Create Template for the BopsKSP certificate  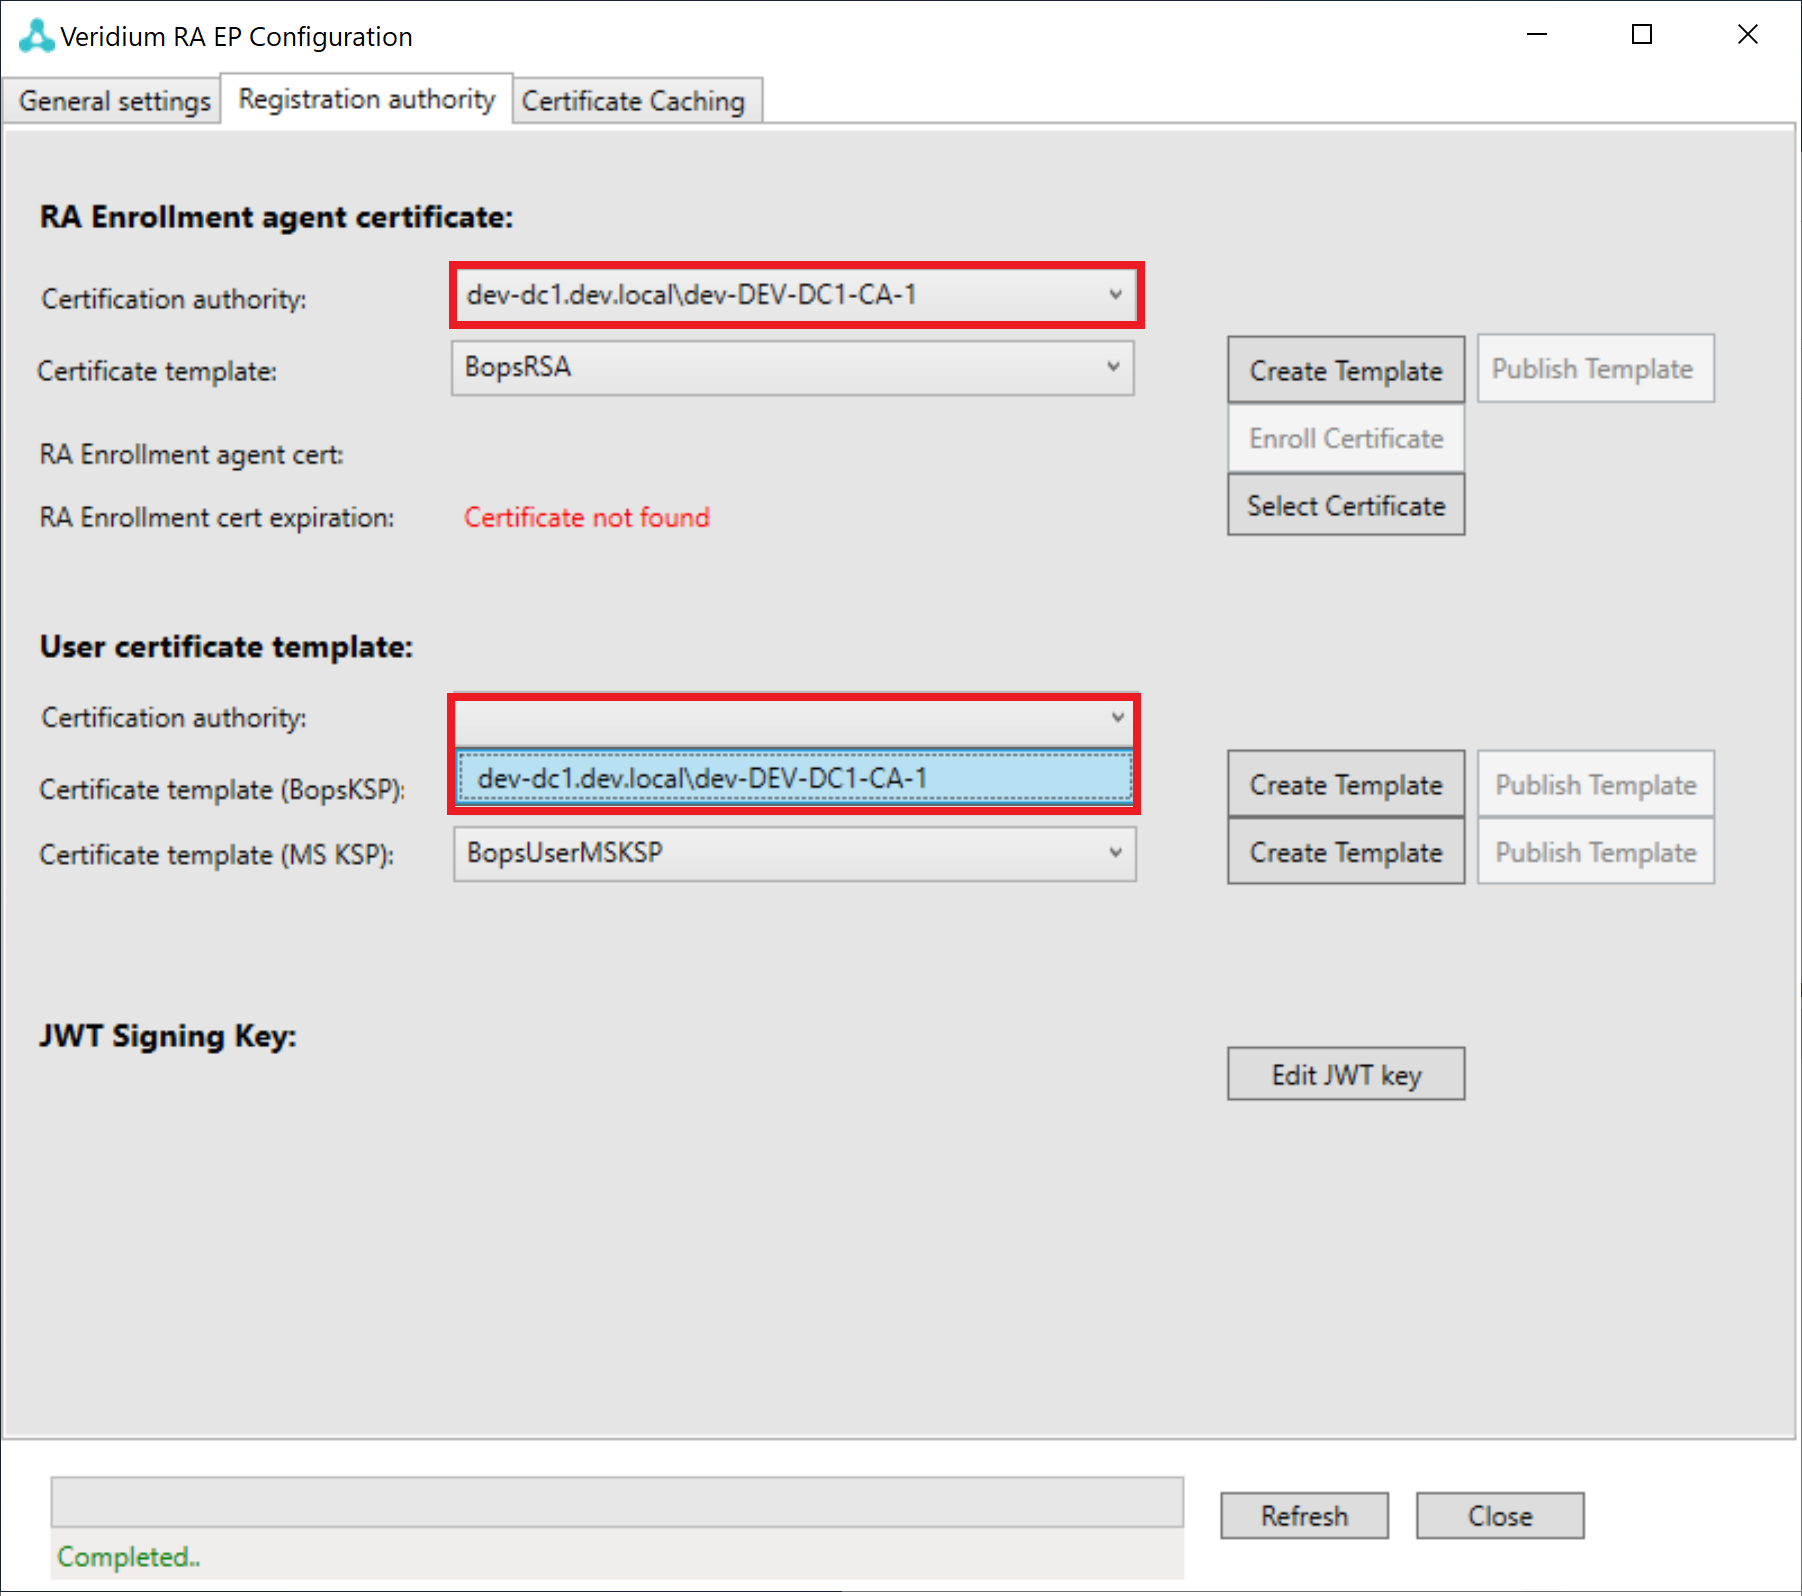[1345, 785]
